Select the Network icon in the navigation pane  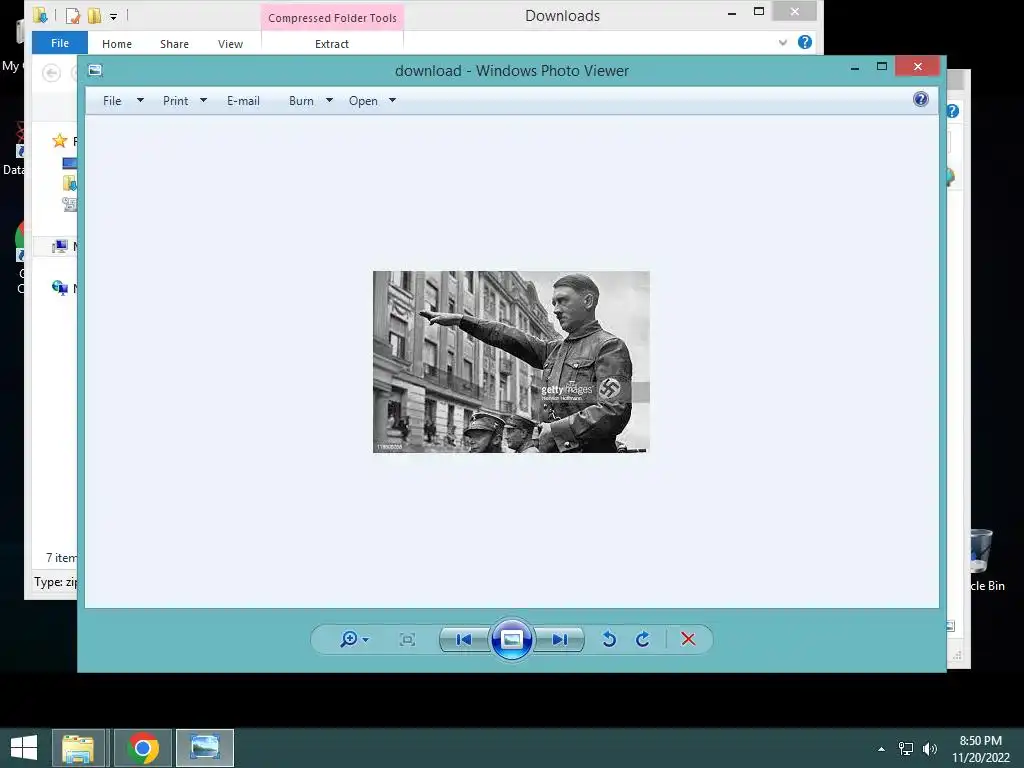[59, 287]
